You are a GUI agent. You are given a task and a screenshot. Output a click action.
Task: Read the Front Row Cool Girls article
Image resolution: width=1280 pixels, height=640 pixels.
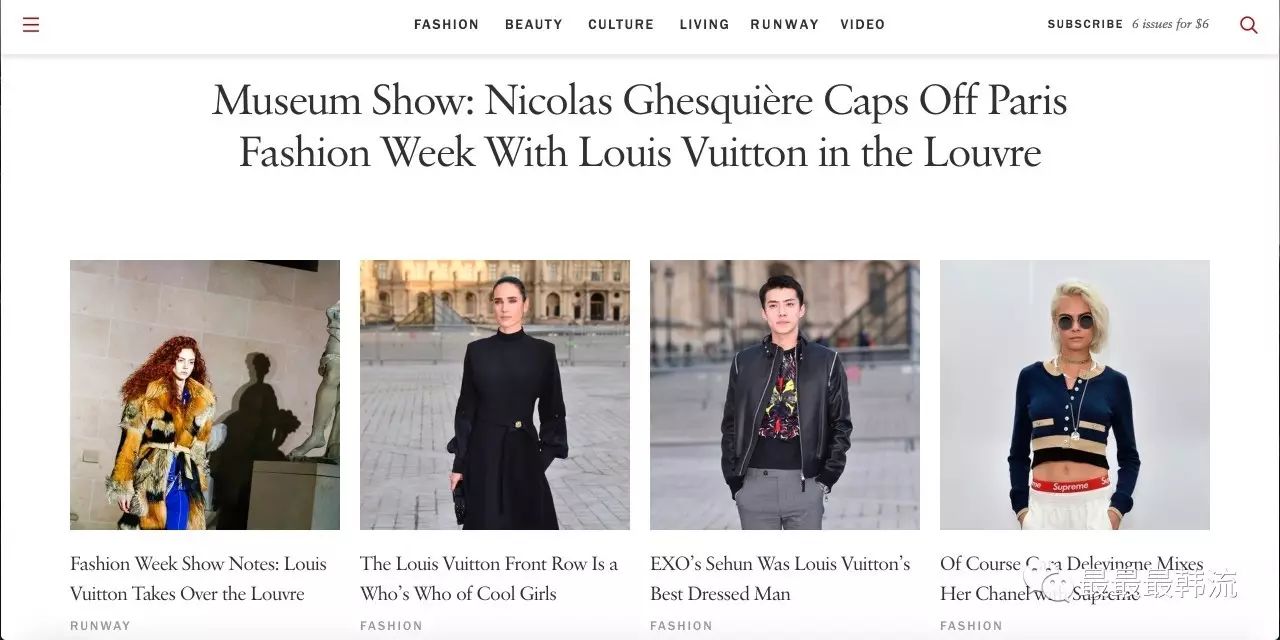pos(489,578)
